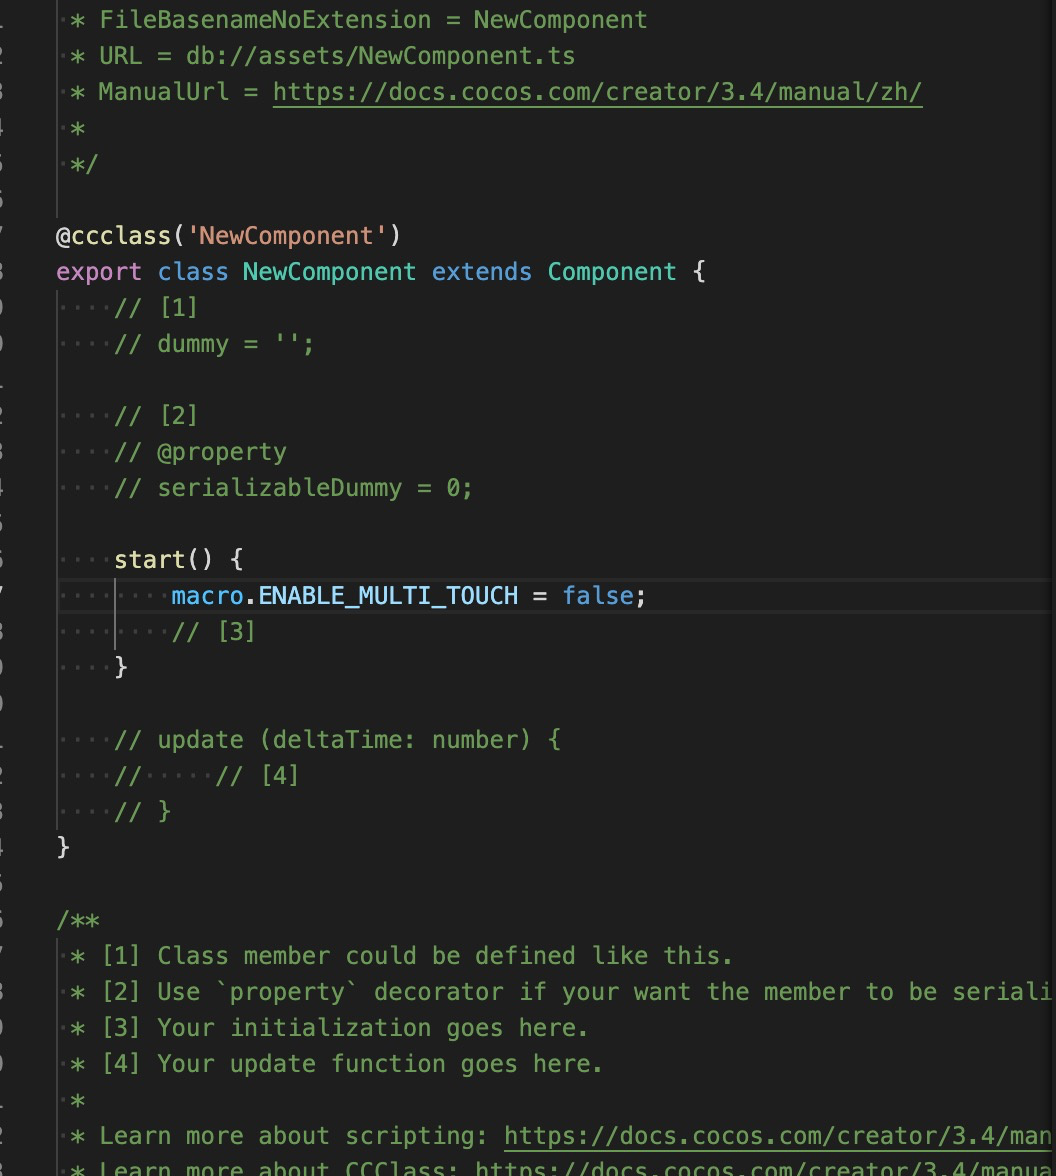
Task: Click the @ccclass decorator
Action: pos(113,236)
